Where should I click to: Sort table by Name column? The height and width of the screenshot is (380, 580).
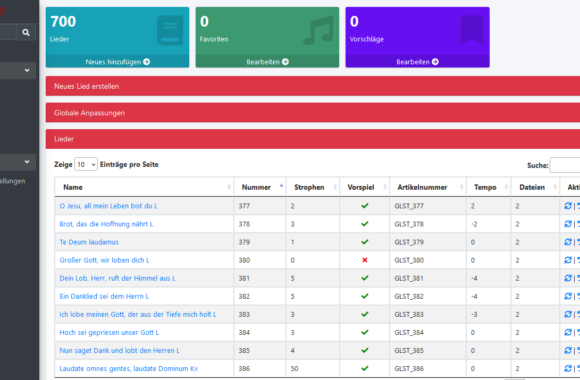click(144, 187)
